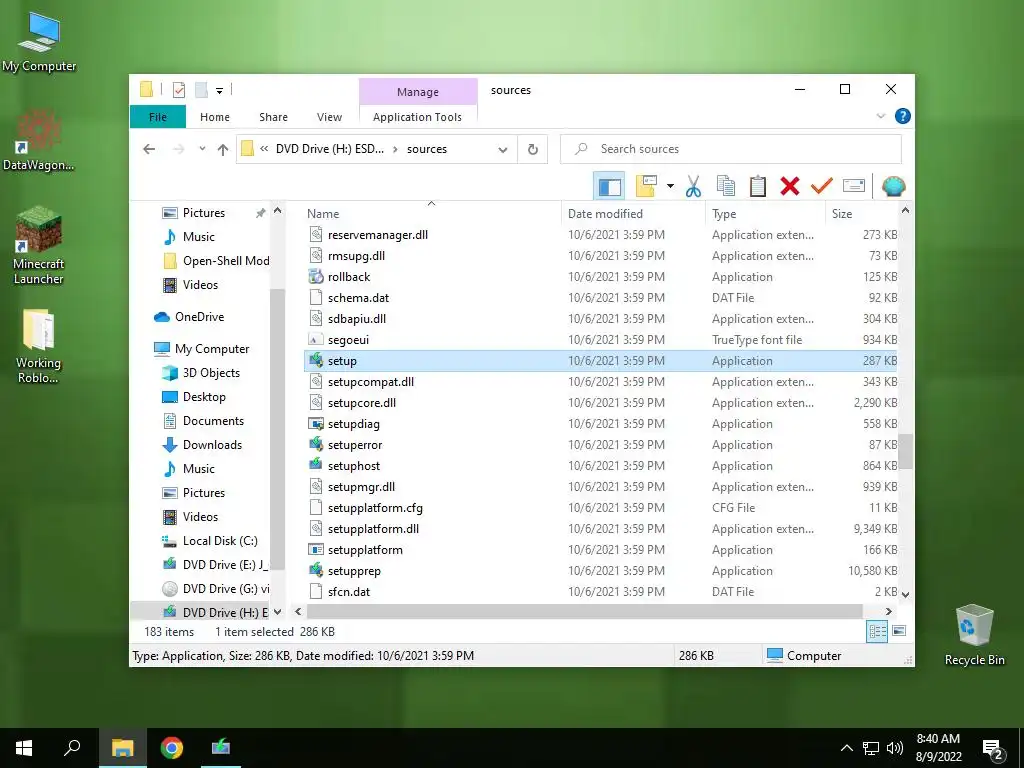Image resolution: width=1024 pixels, height=768 pixels.
Task: Click the Rename toolbar icon
Action: 854,187
